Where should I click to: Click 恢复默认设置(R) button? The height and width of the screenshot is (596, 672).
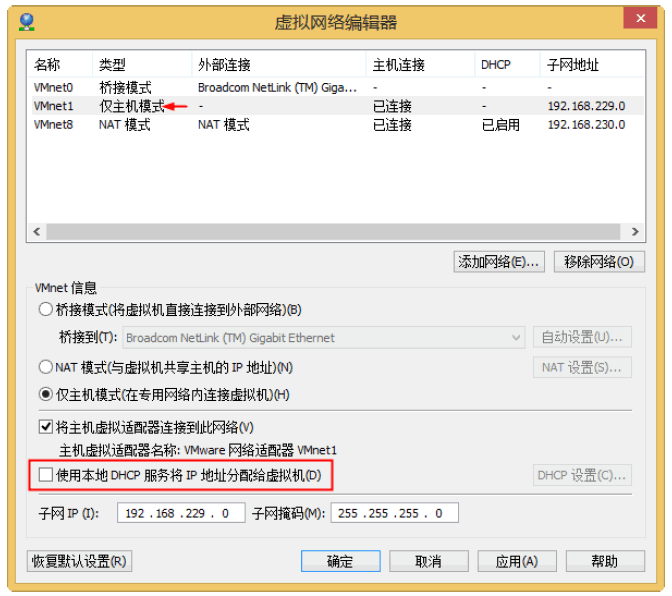pos(79,561)
